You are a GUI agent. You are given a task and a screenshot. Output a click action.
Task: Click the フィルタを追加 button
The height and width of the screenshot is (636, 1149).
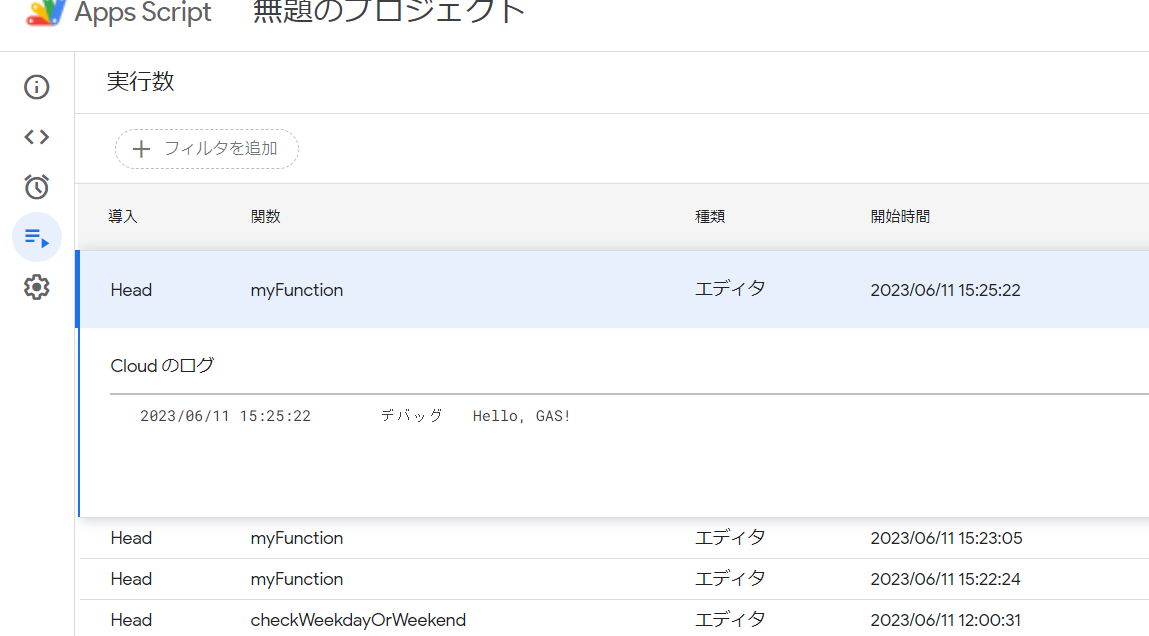coord(206,148)
